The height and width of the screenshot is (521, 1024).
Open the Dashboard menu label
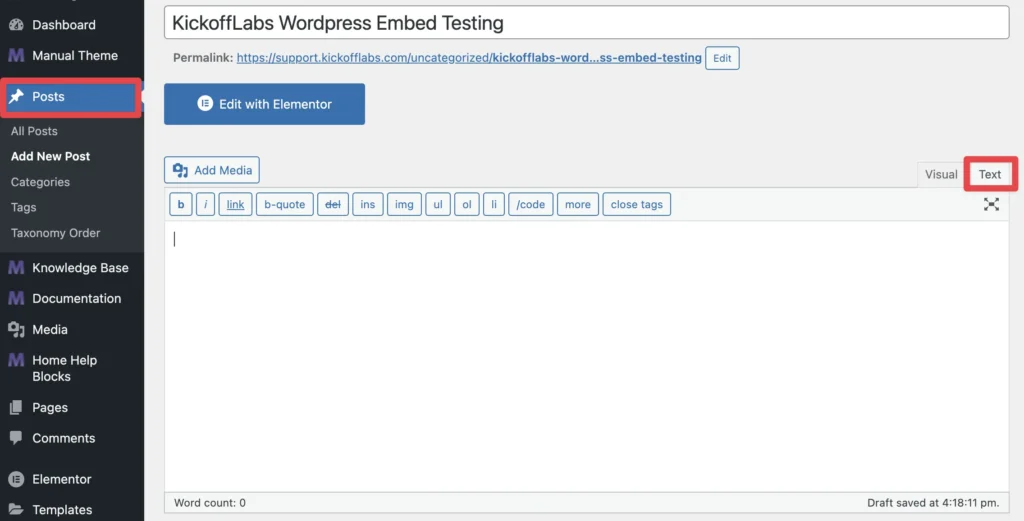click(x=64, y=25)
